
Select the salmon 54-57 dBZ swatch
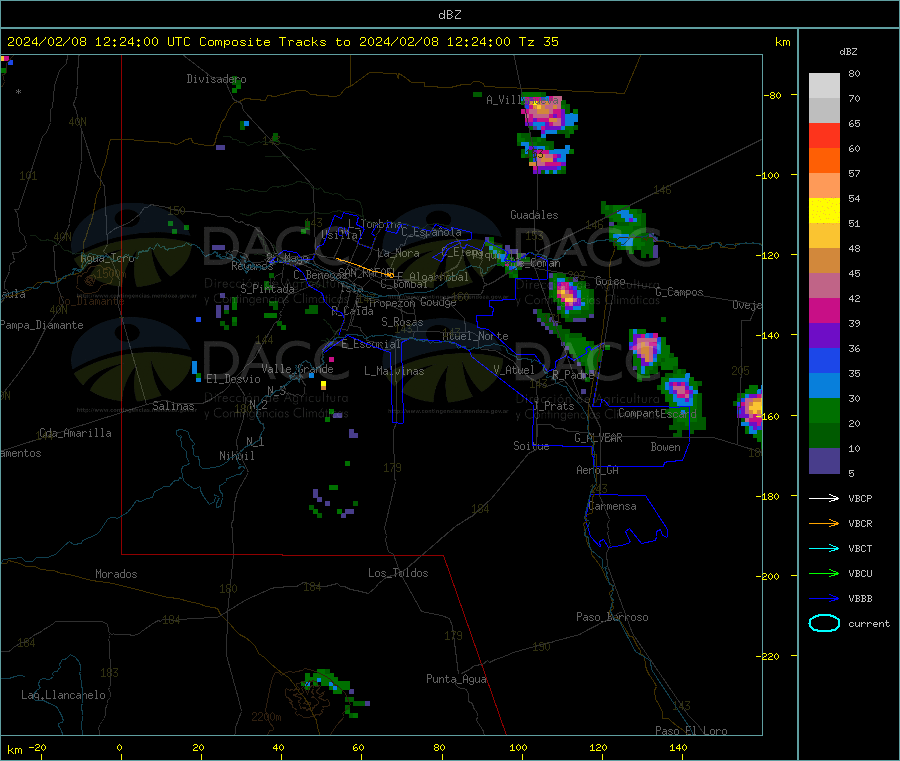[824, 186]
